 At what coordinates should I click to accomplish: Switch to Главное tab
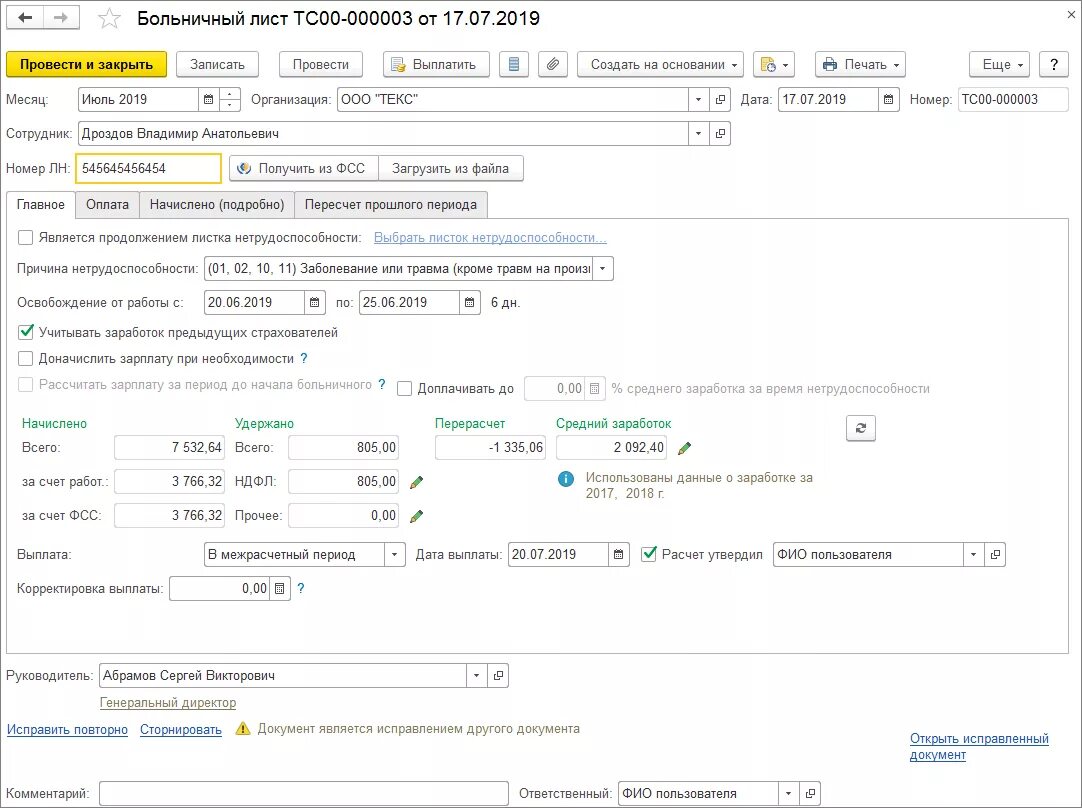[x=41, y=204]
